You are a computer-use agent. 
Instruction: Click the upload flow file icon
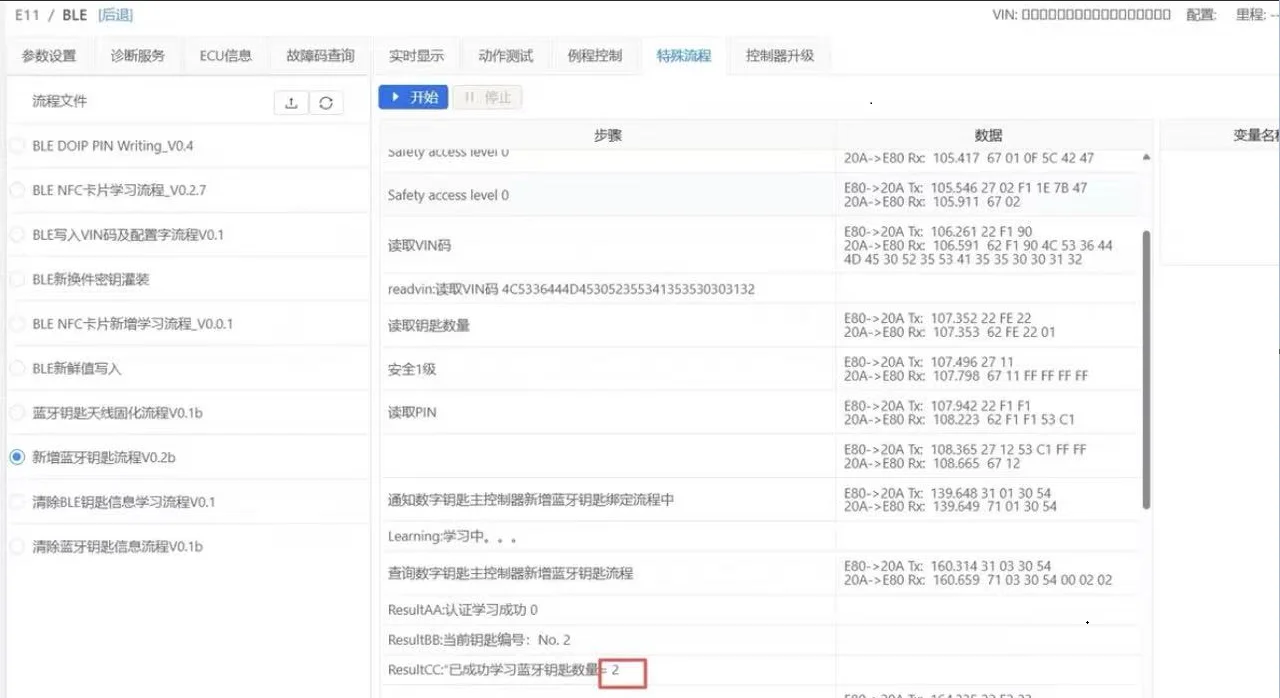tap(291, 103)
